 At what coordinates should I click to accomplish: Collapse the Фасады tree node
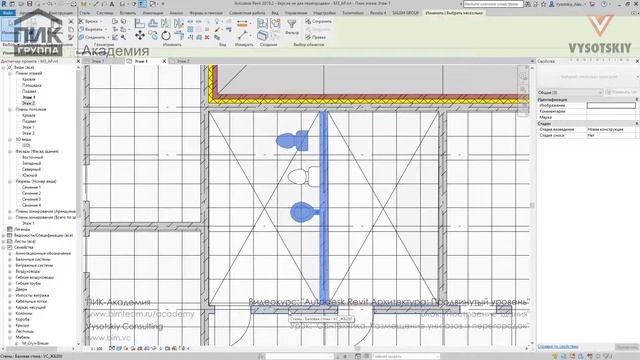point(10,151)
